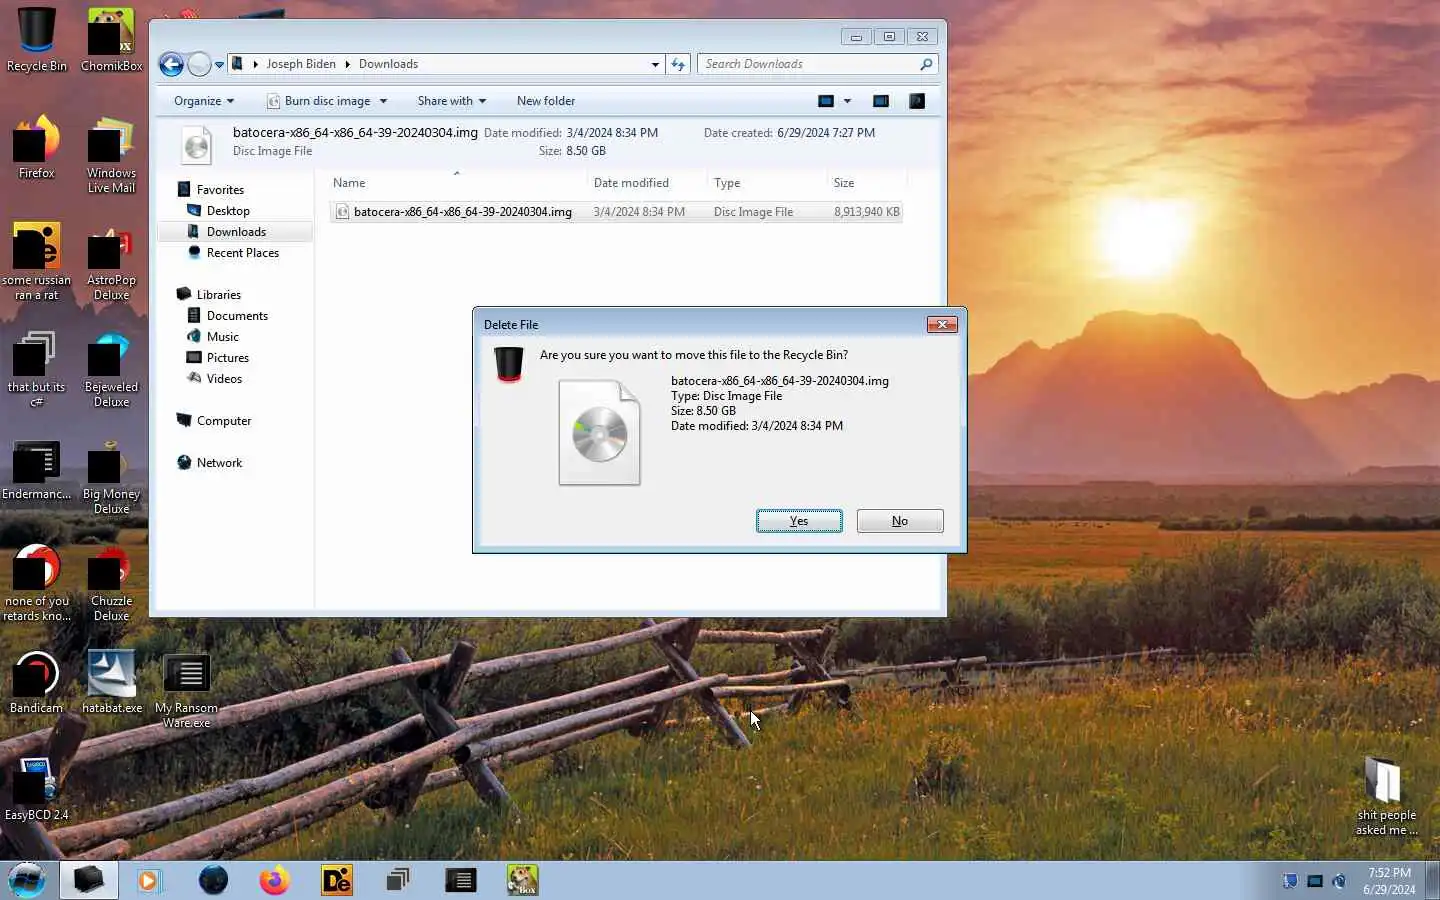Viewport: 1440px width, 900px height.
Task: Select Libraries in the navigation pane
Action: (x=218, y=295)
